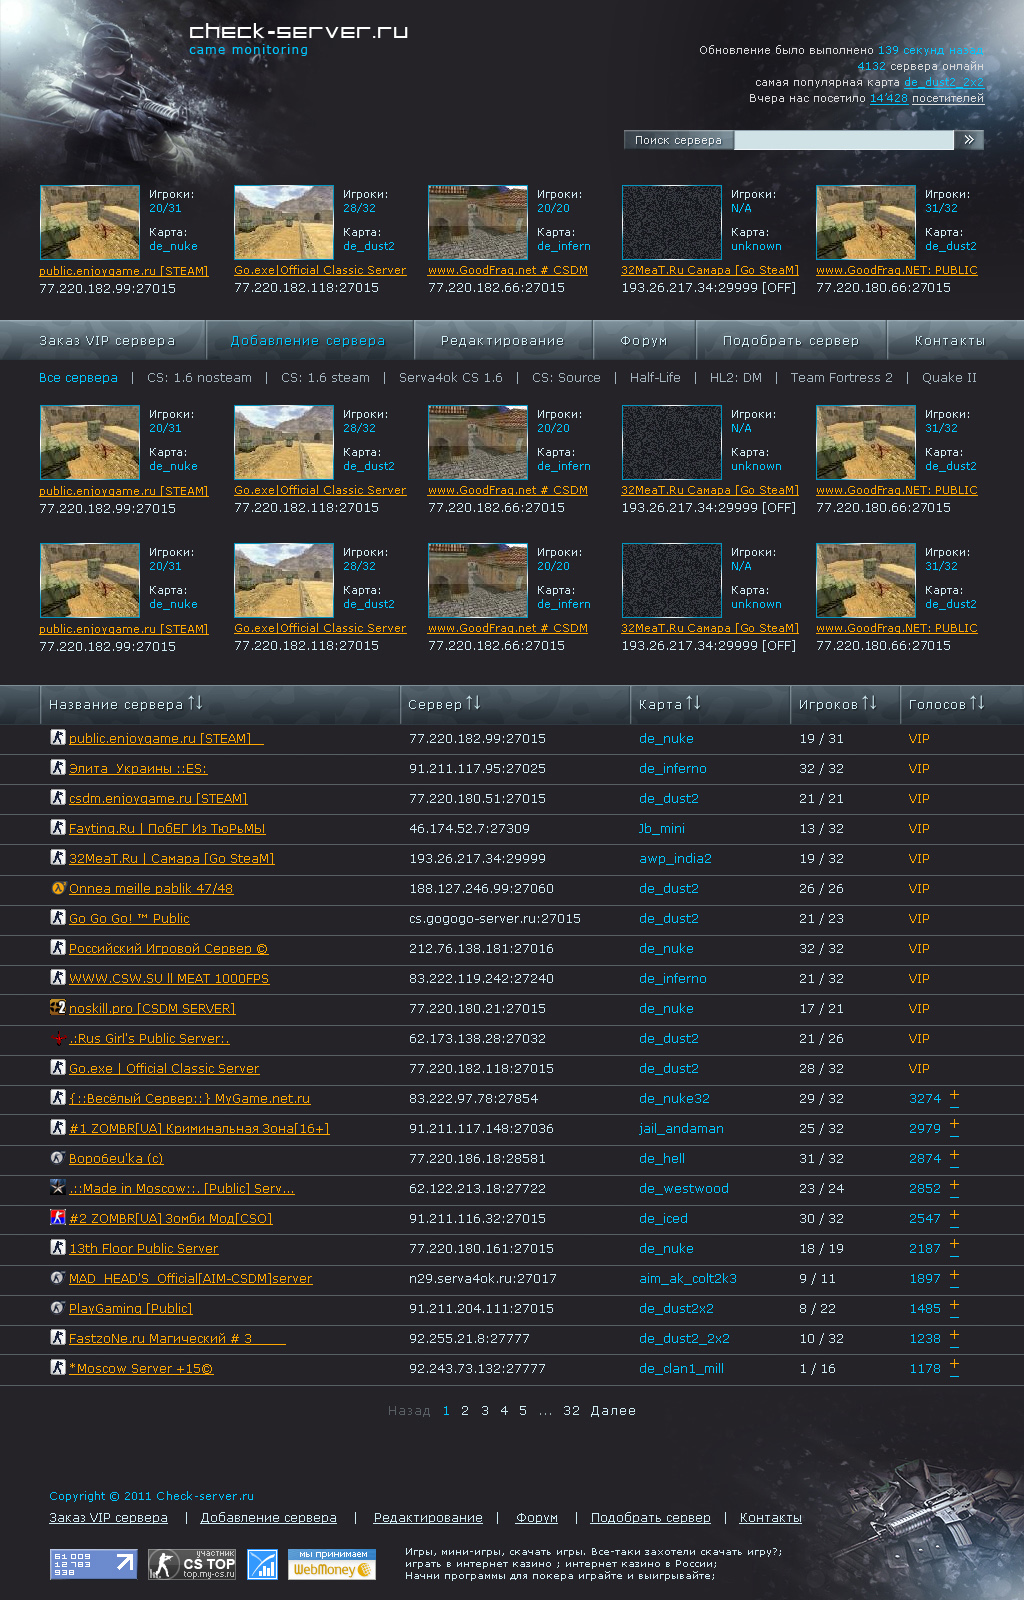The width and height of the screenshot is (1024, 1600).
Task: Sort the table by Игроков column arrows
Action: (869, 703)
